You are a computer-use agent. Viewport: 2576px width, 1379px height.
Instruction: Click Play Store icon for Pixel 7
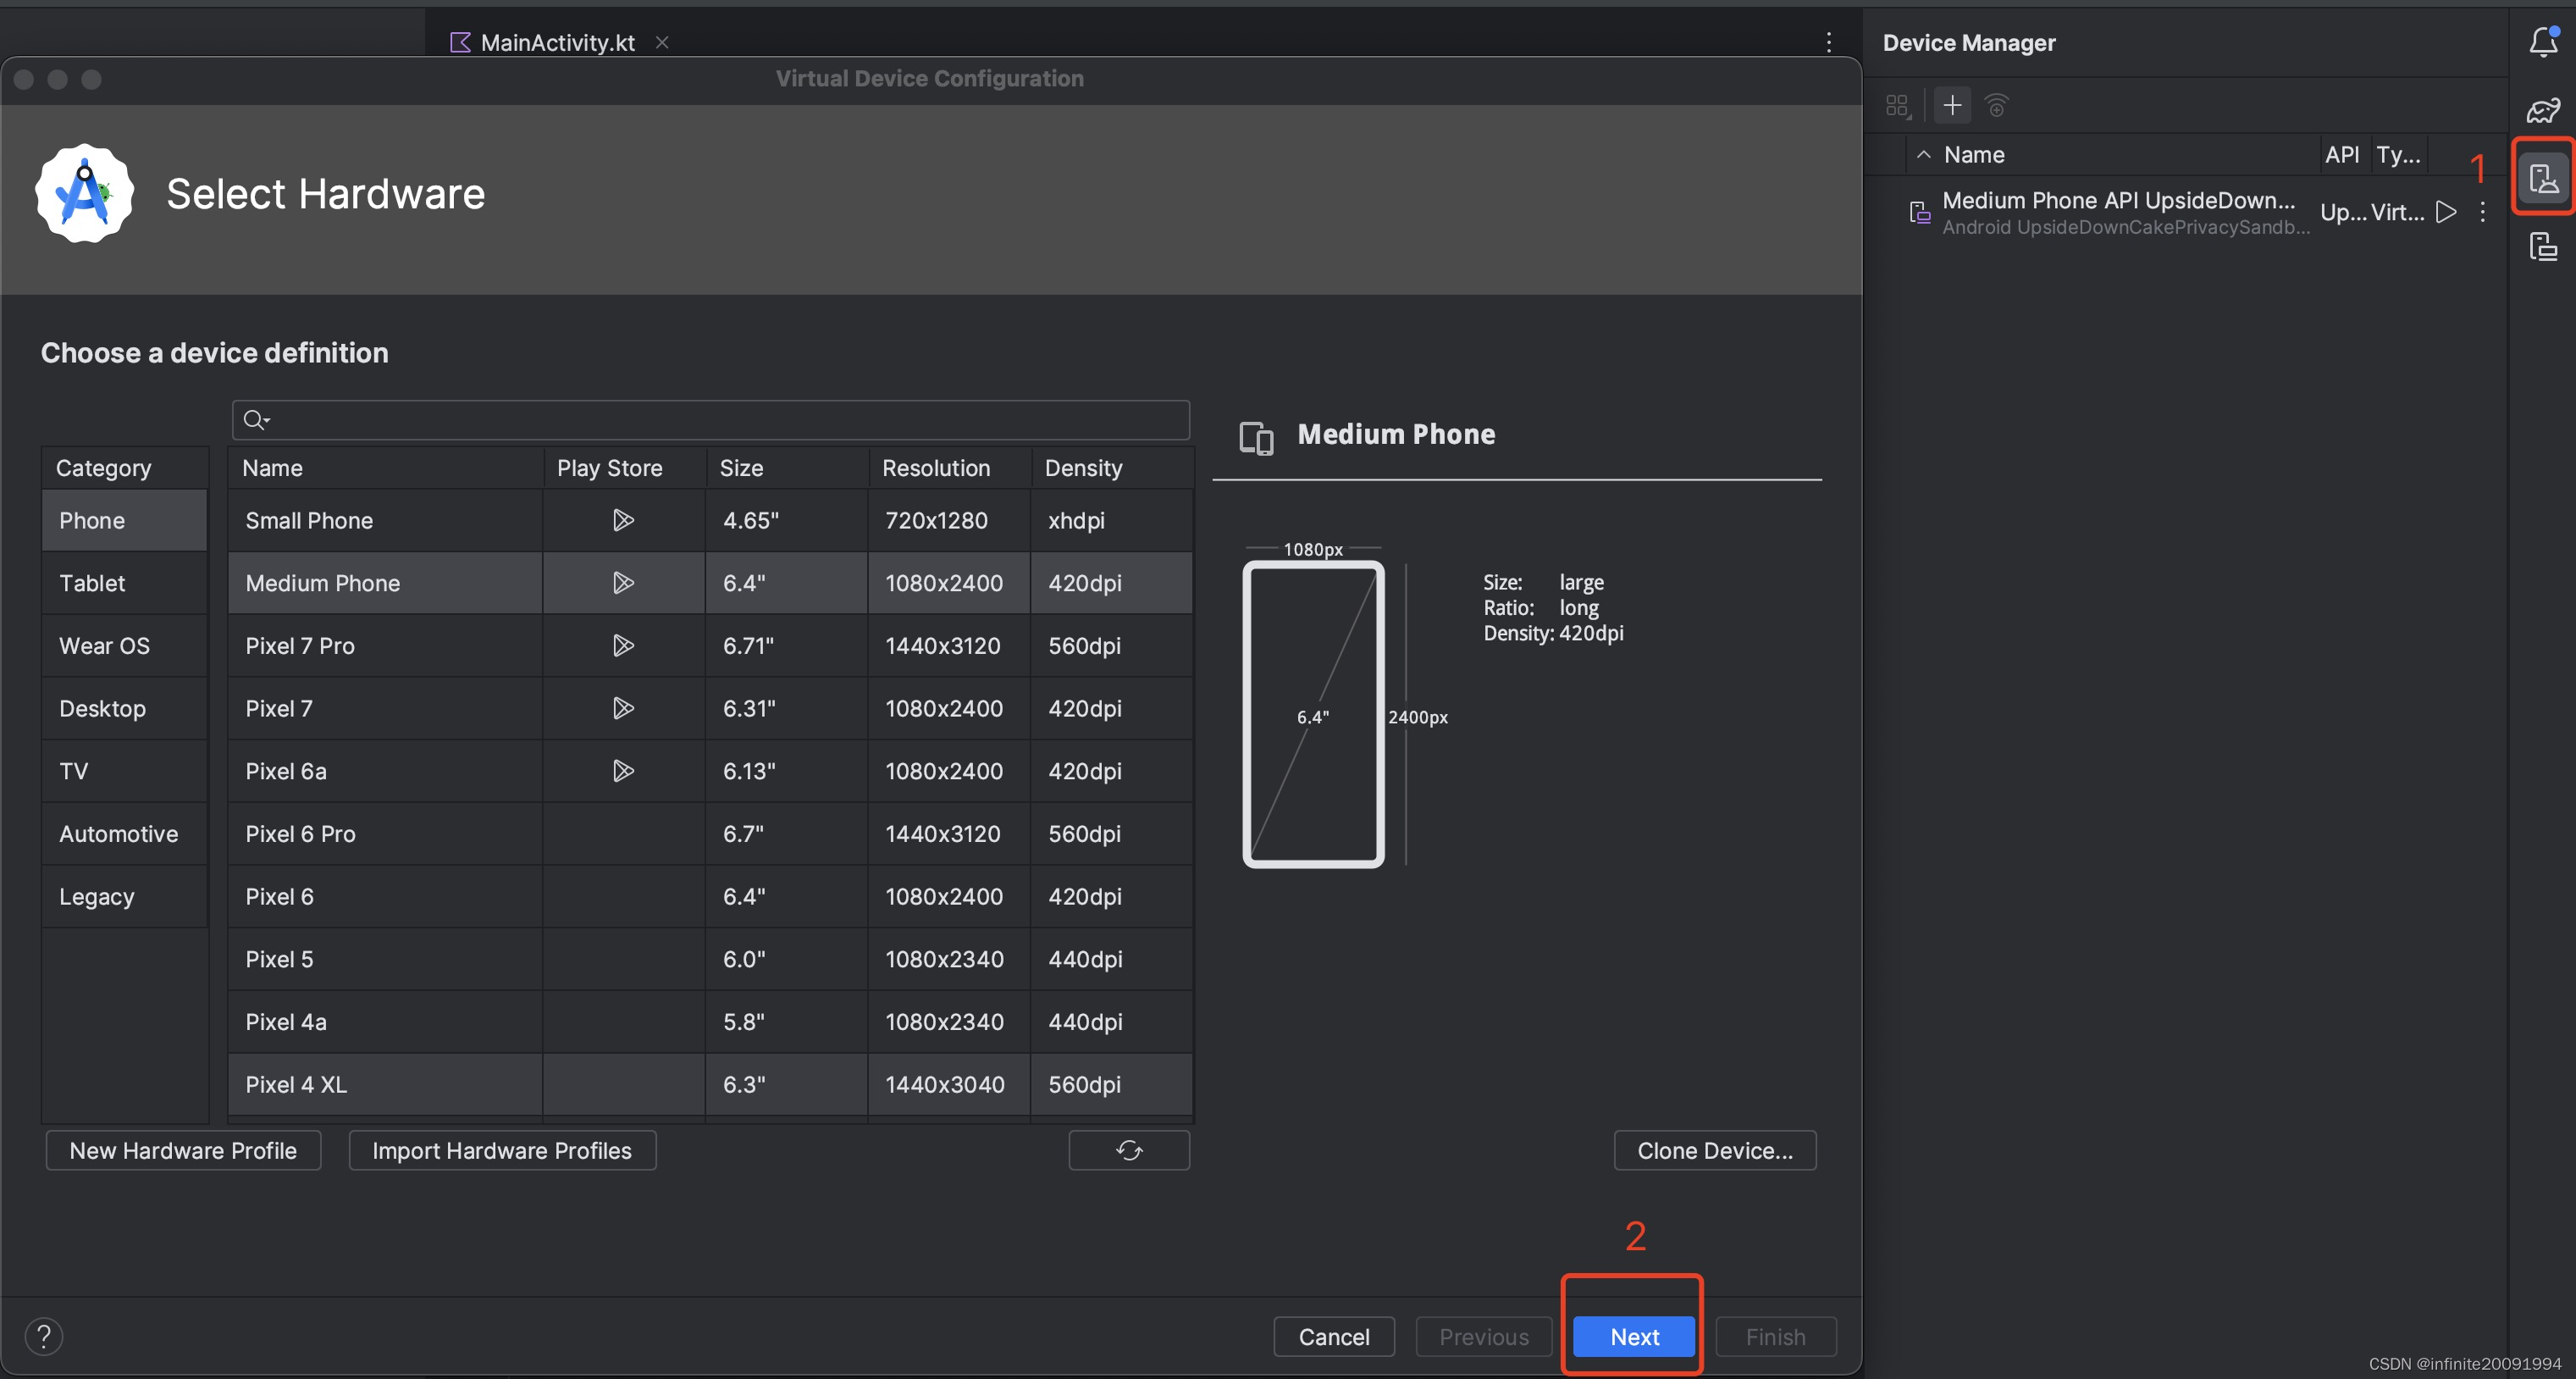623,708
